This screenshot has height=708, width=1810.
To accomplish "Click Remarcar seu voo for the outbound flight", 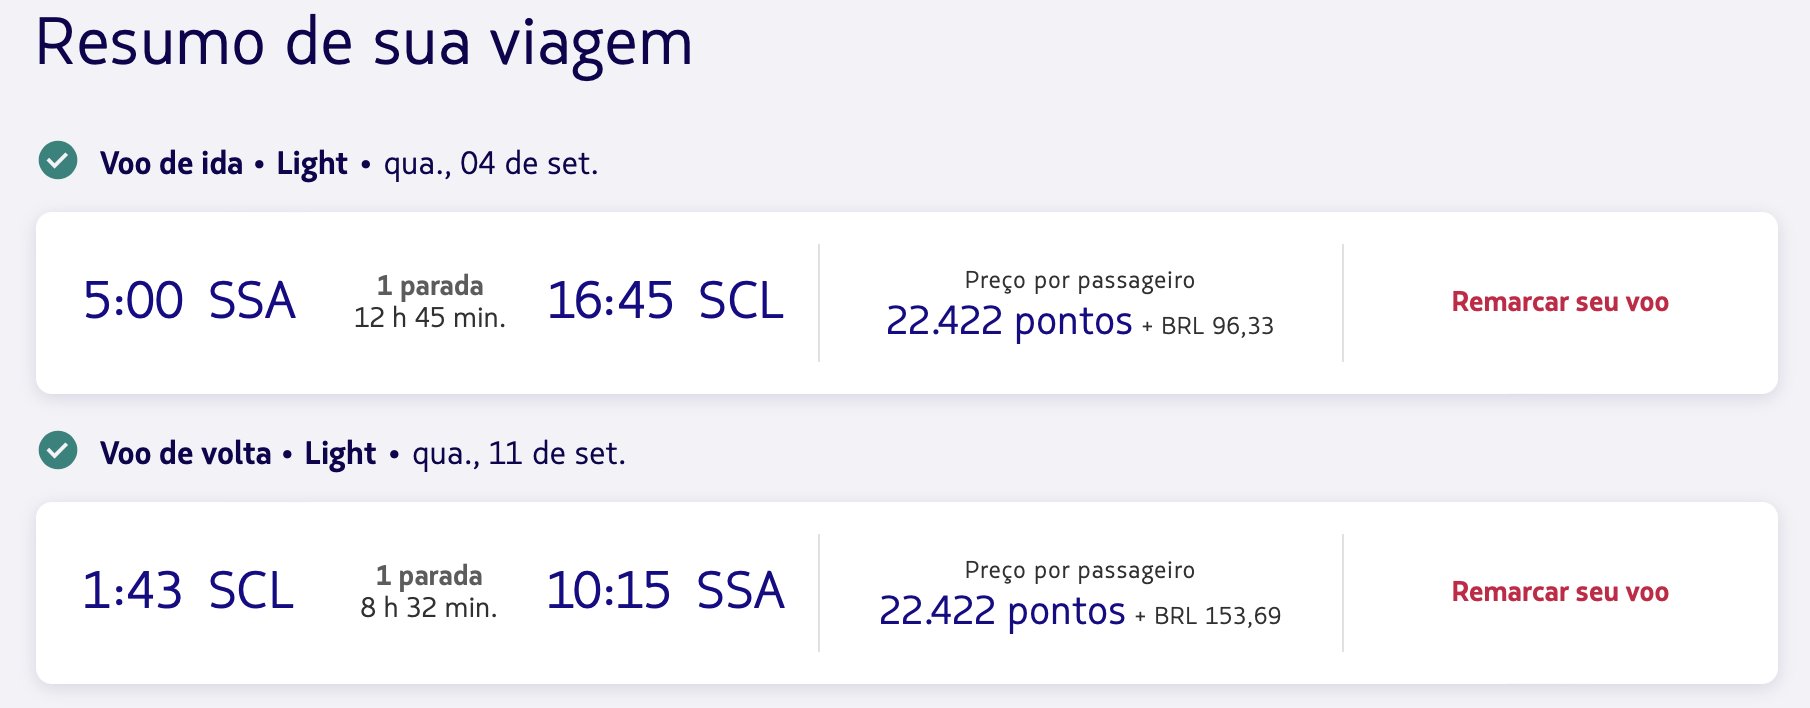I will (x=1560, y=302).
